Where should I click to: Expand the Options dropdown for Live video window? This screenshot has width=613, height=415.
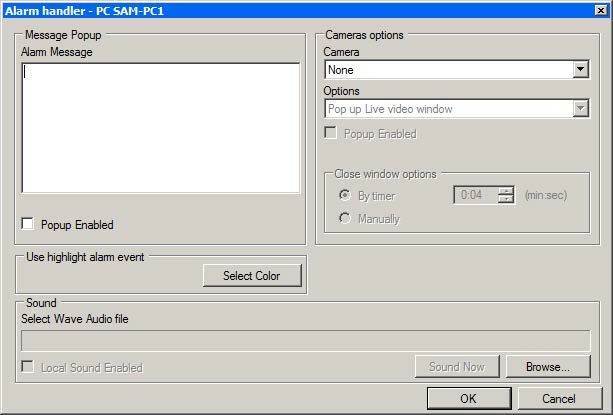coord(457,109)
